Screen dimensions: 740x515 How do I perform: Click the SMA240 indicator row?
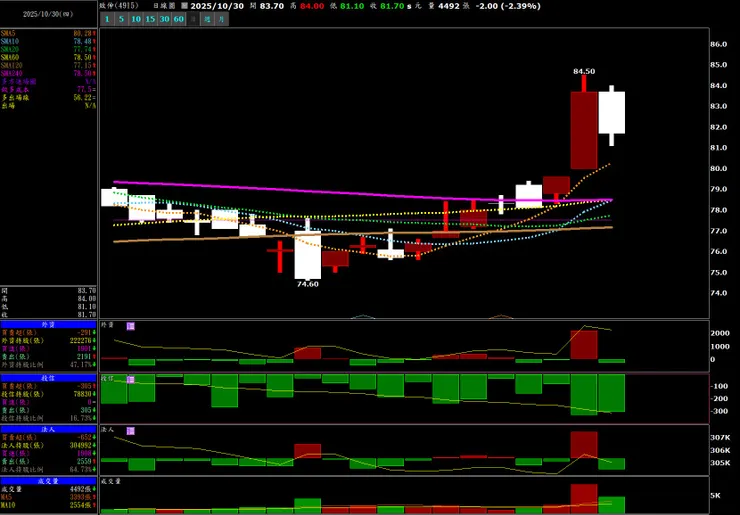(x=48, y=74)
